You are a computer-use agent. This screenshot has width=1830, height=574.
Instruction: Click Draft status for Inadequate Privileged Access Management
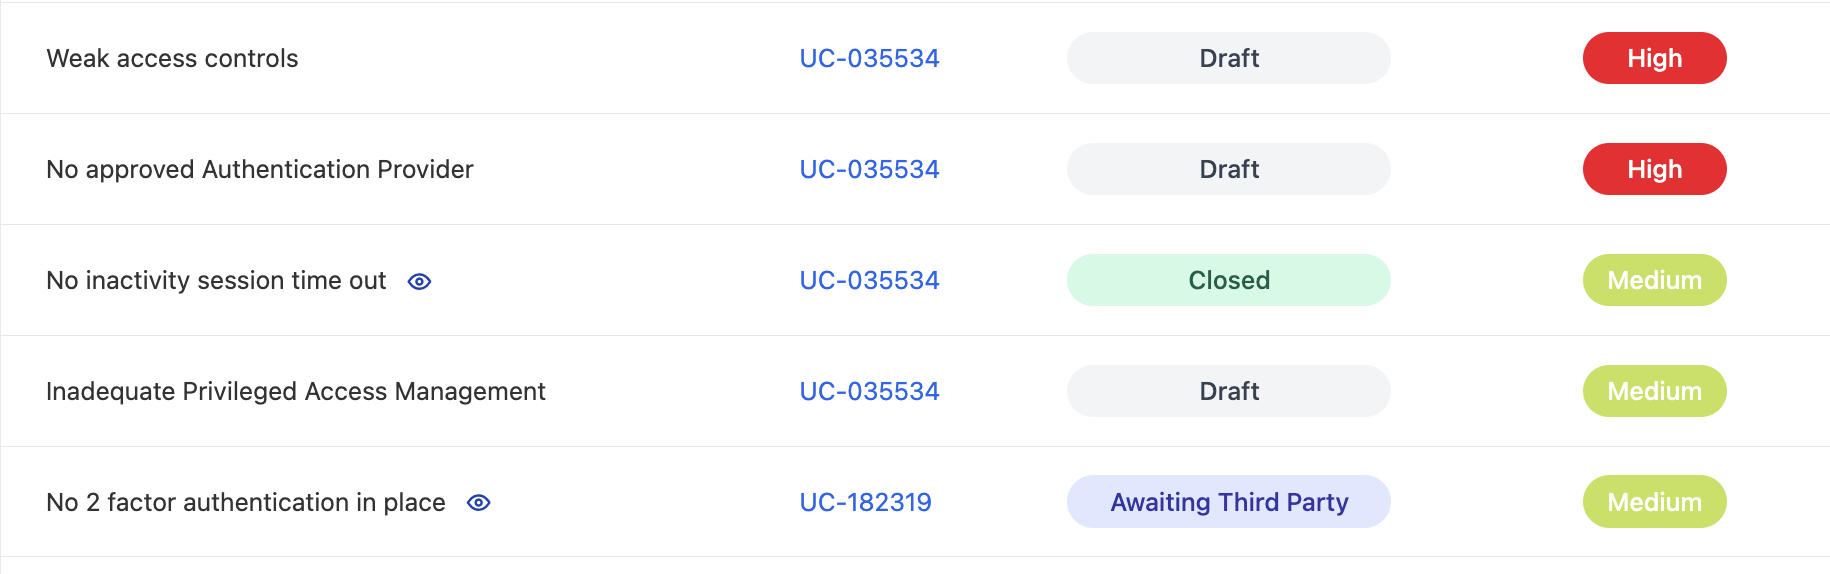pos(1228,391)
